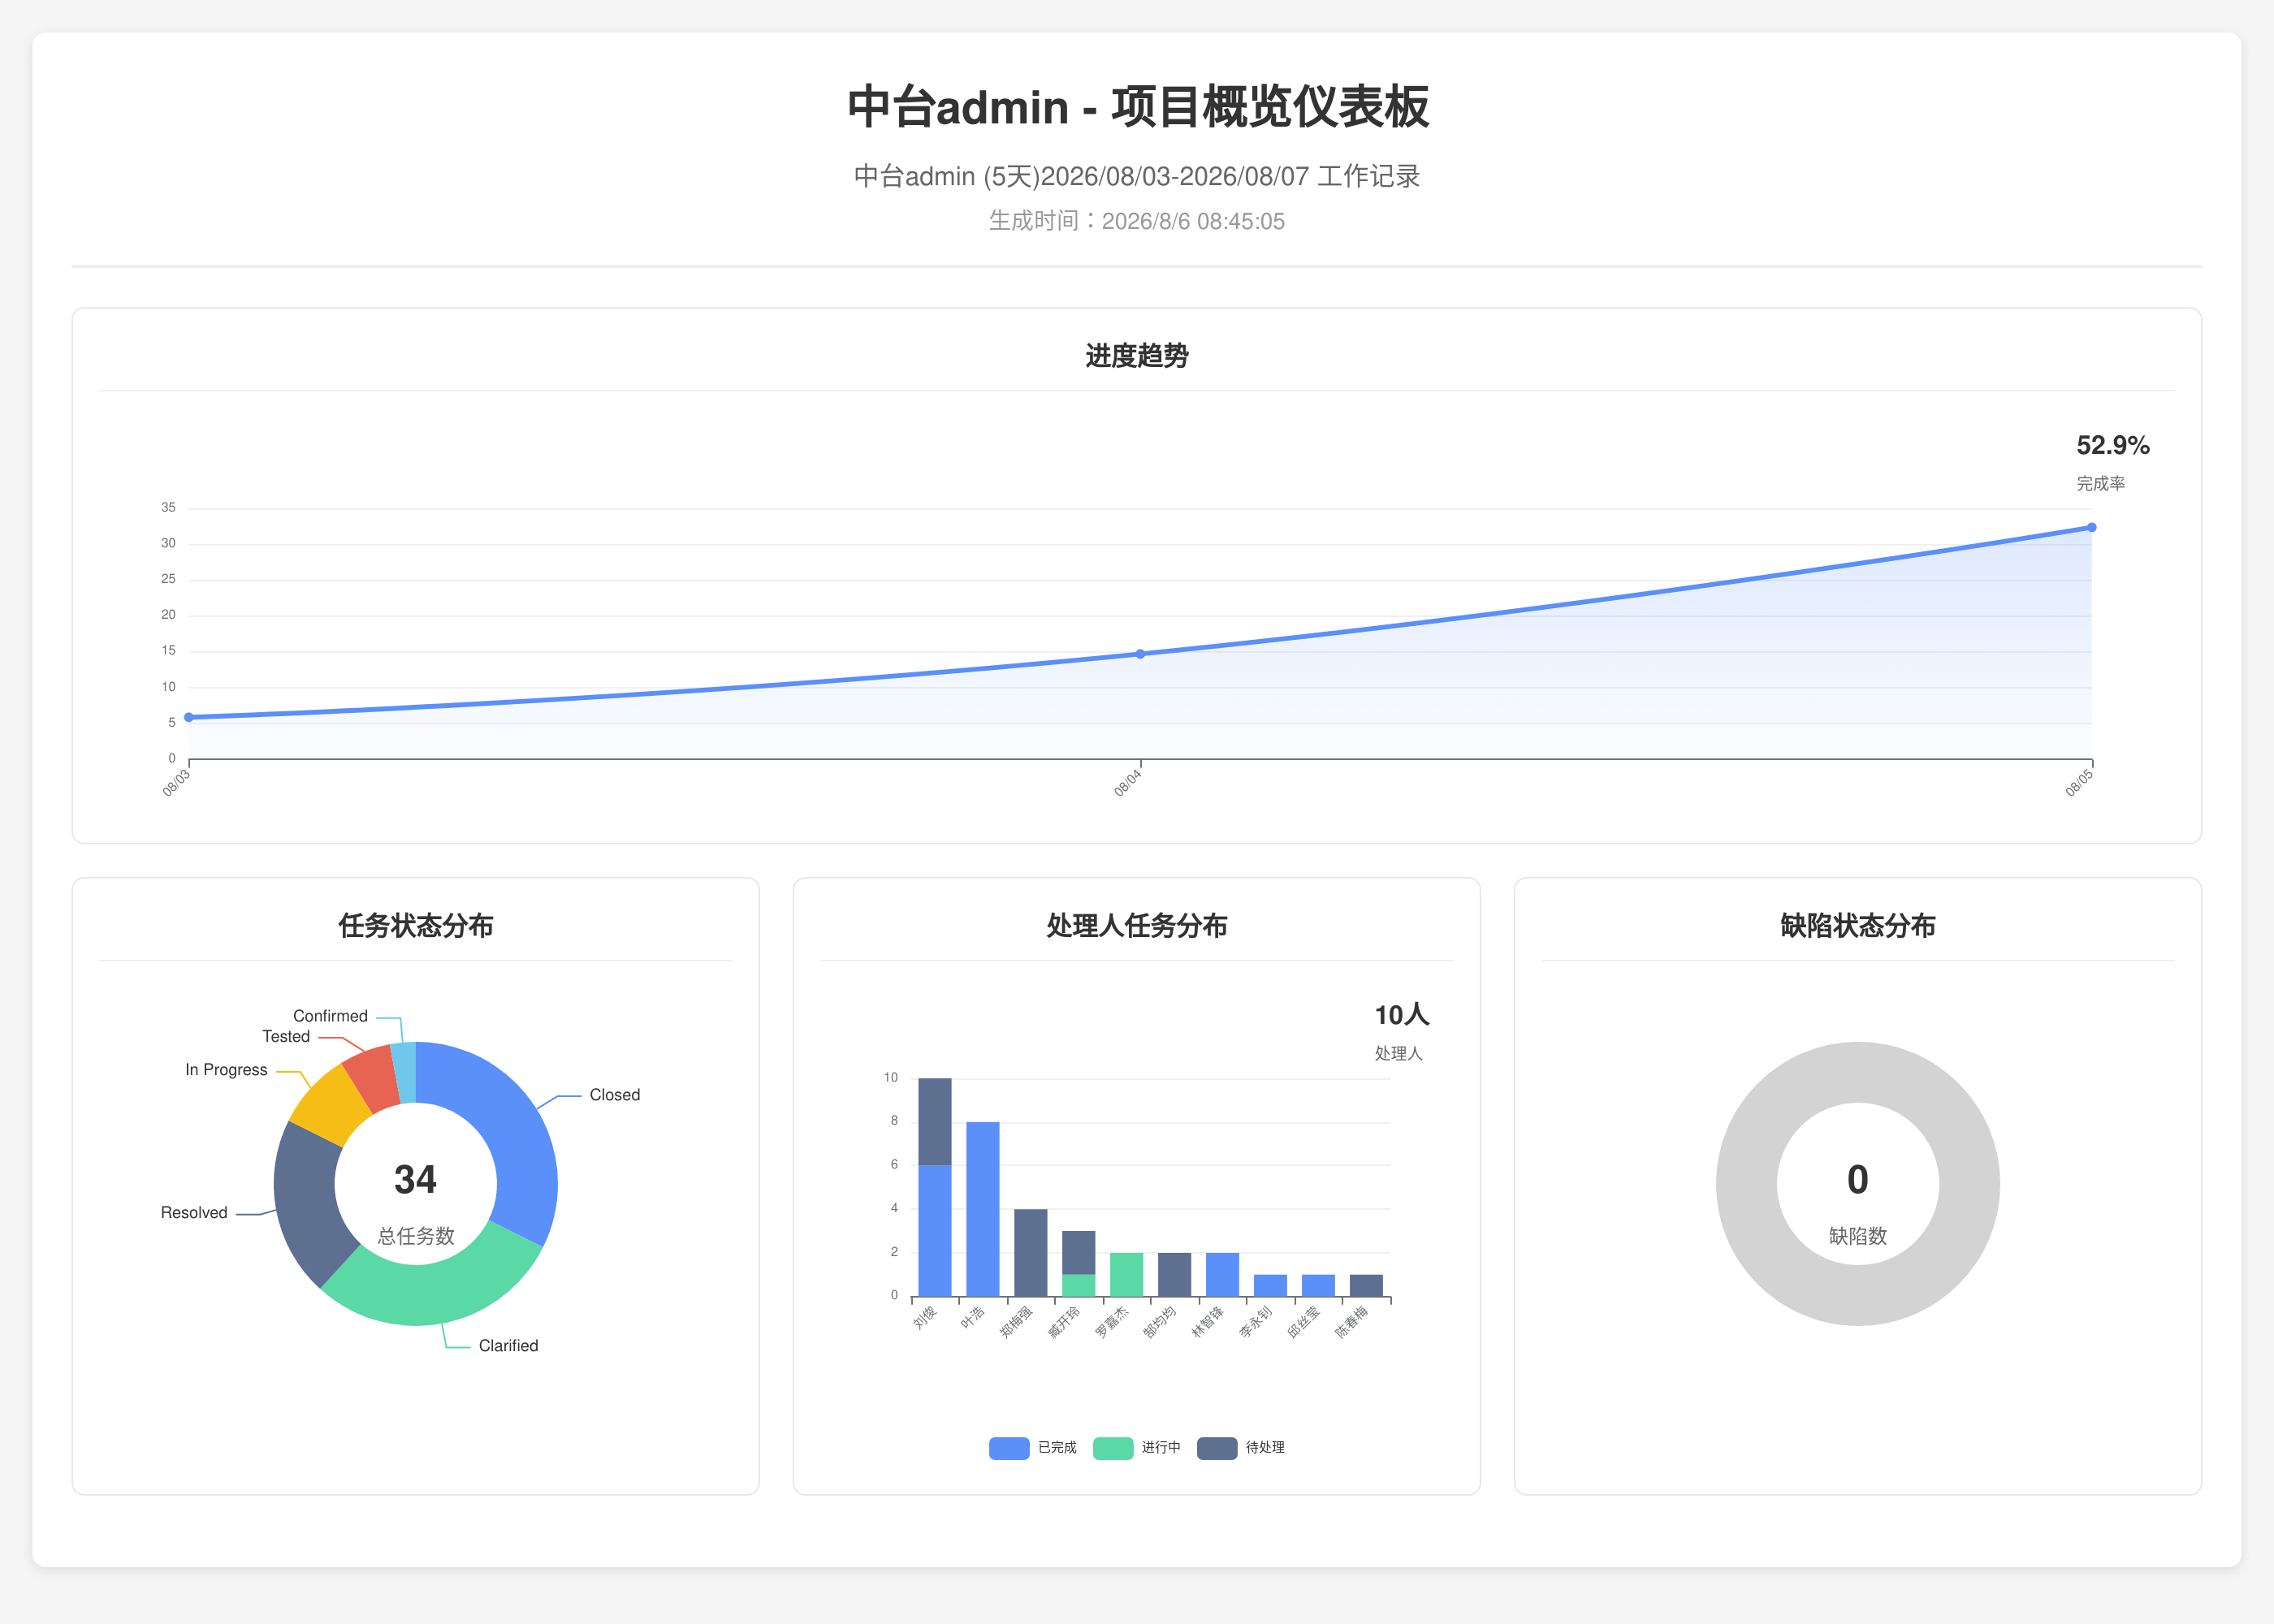Click the 35 y-axis tick on trend chart
2274x1624 pixels.
168,508
